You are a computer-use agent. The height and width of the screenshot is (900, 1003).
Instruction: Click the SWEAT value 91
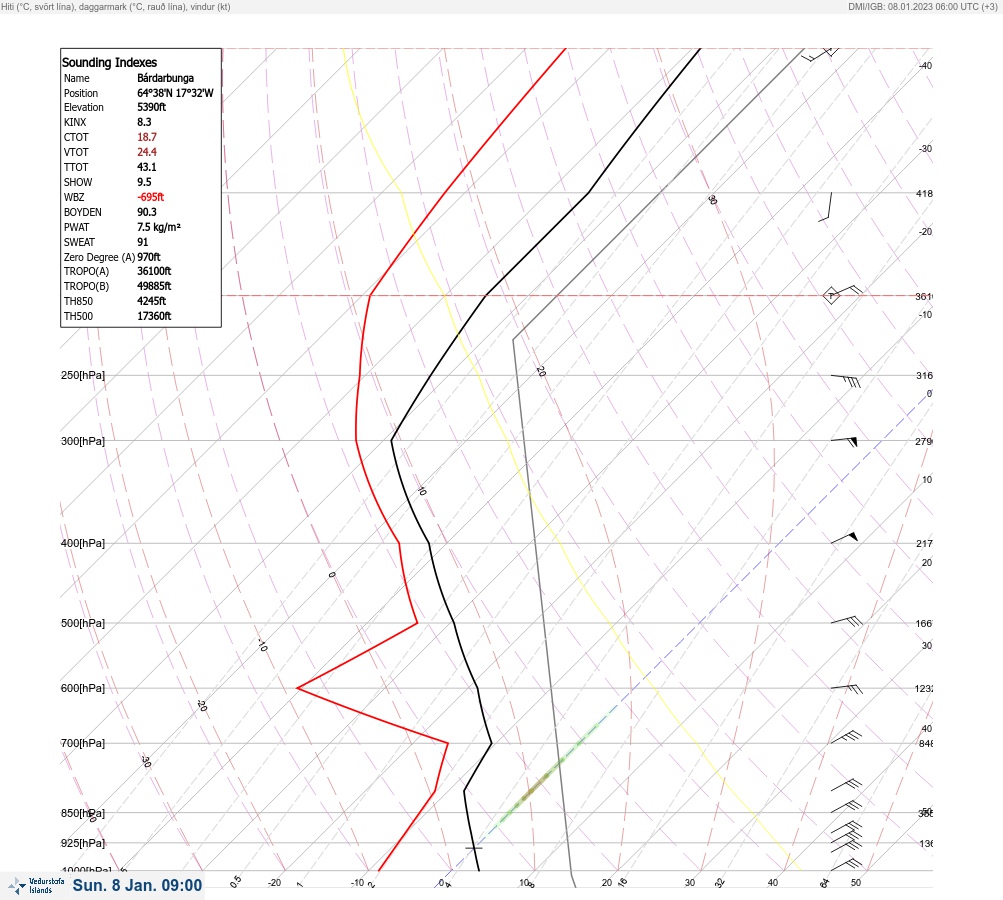pyautogui.click(x=143, y=242)
